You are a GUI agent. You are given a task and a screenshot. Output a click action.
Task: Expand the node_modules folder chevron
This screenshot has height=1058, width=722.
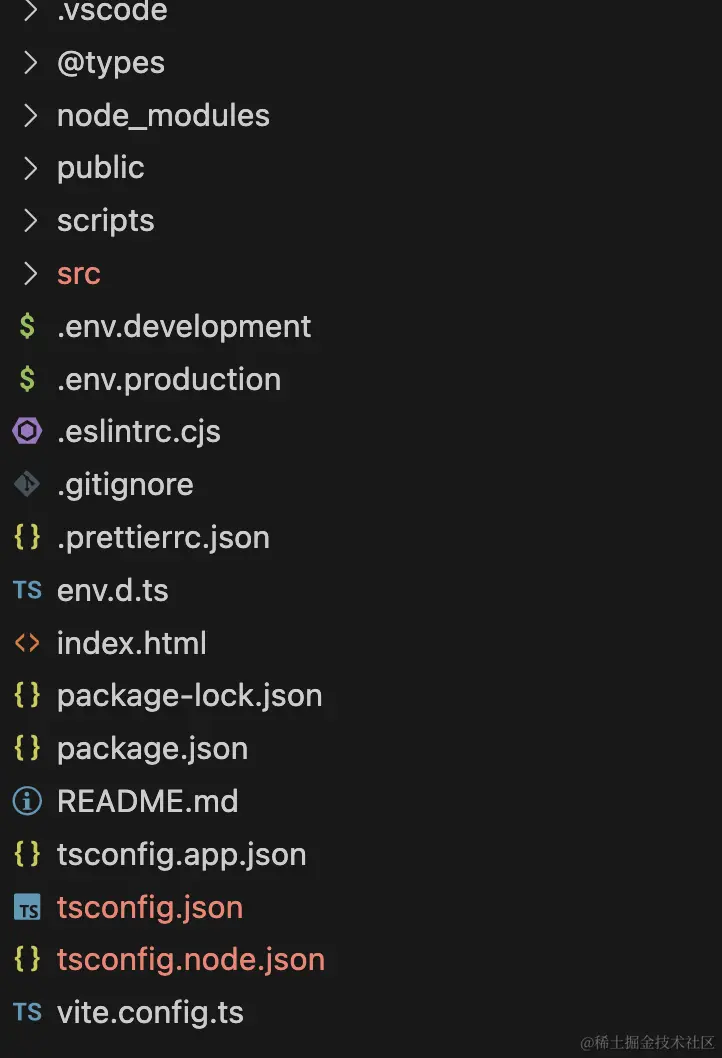point(30,115)
